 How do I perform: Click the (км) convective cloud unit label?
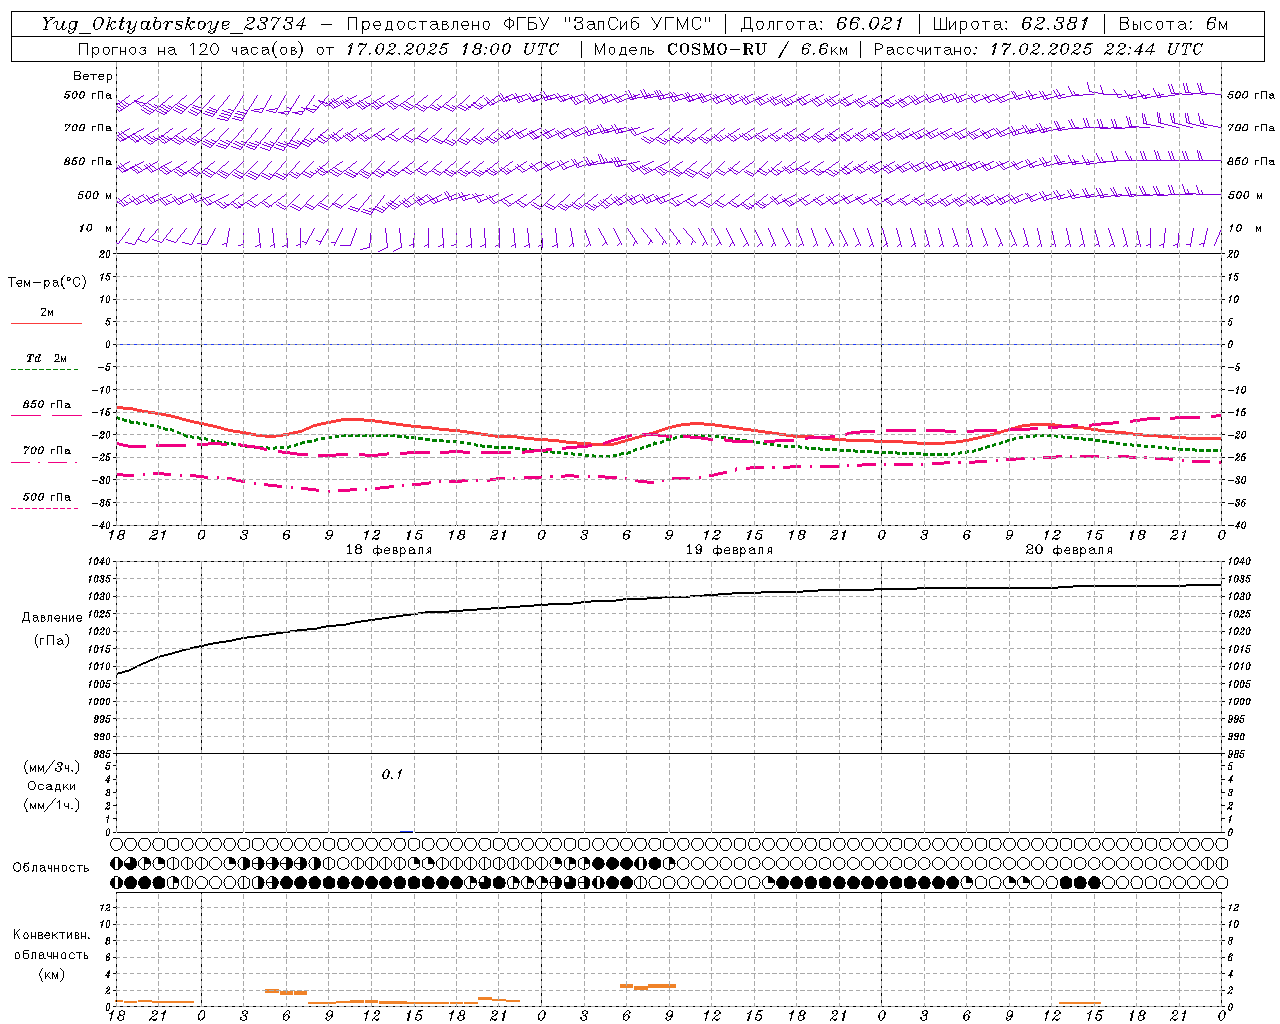[x=51, y=974]
